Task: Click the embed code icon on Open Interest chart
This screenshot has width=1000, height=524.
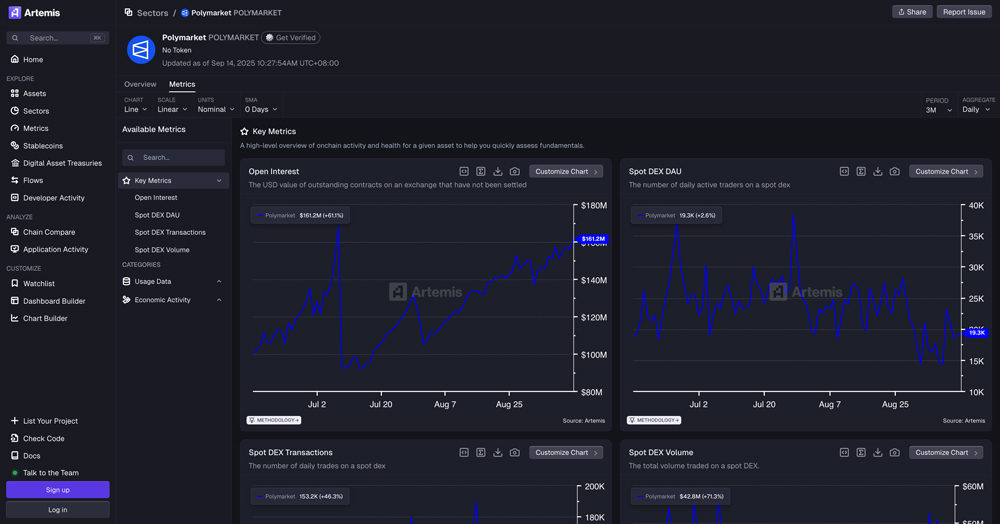Action: [464, 172]
